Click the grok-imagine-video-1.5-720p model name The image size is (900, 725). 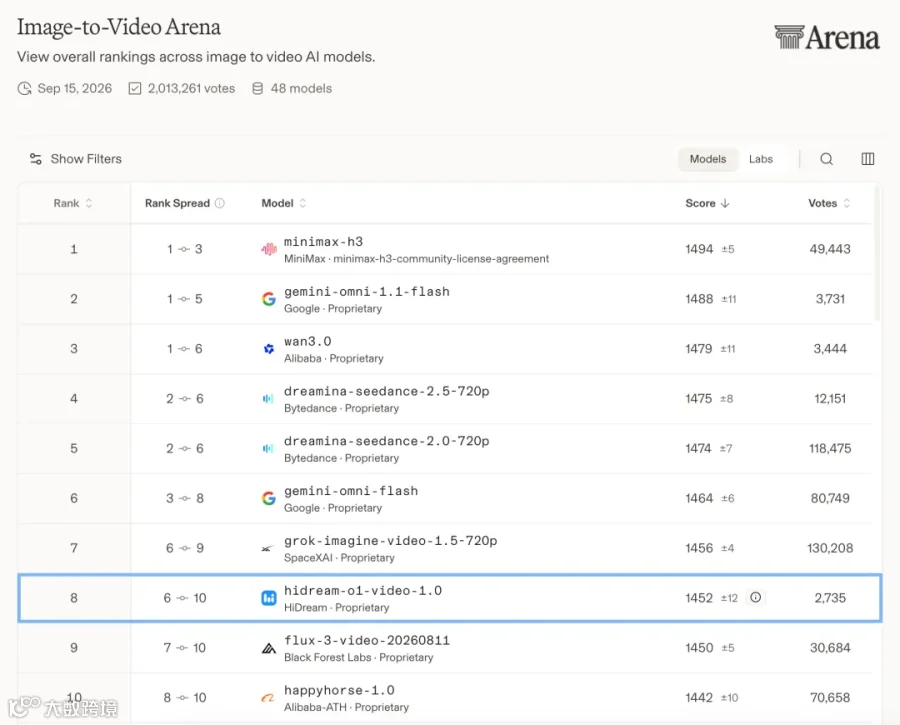tap(390, 541)
